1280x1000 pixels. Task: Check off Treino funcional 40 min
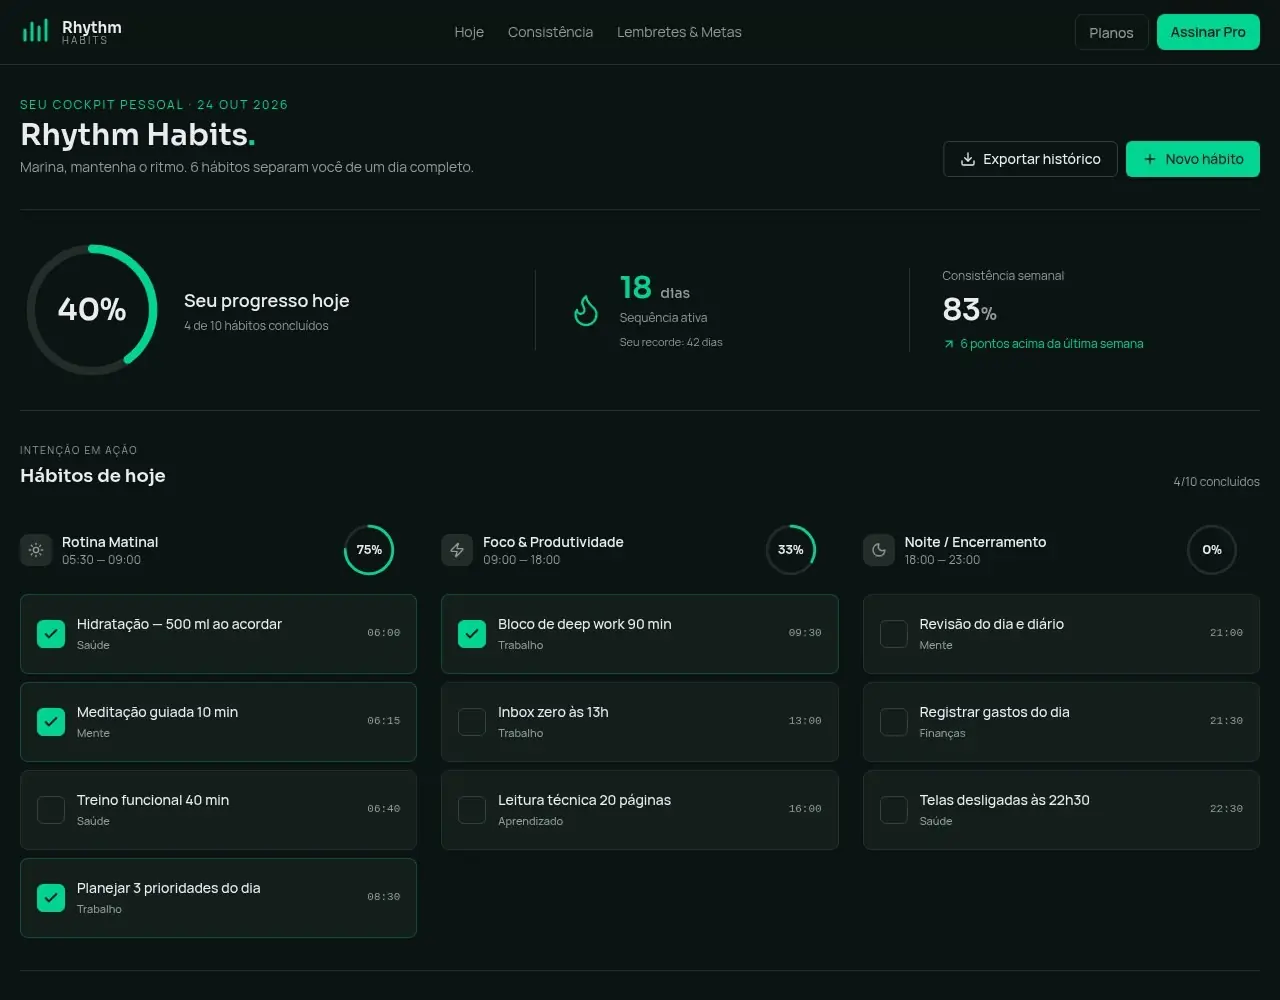coord(51,810)
